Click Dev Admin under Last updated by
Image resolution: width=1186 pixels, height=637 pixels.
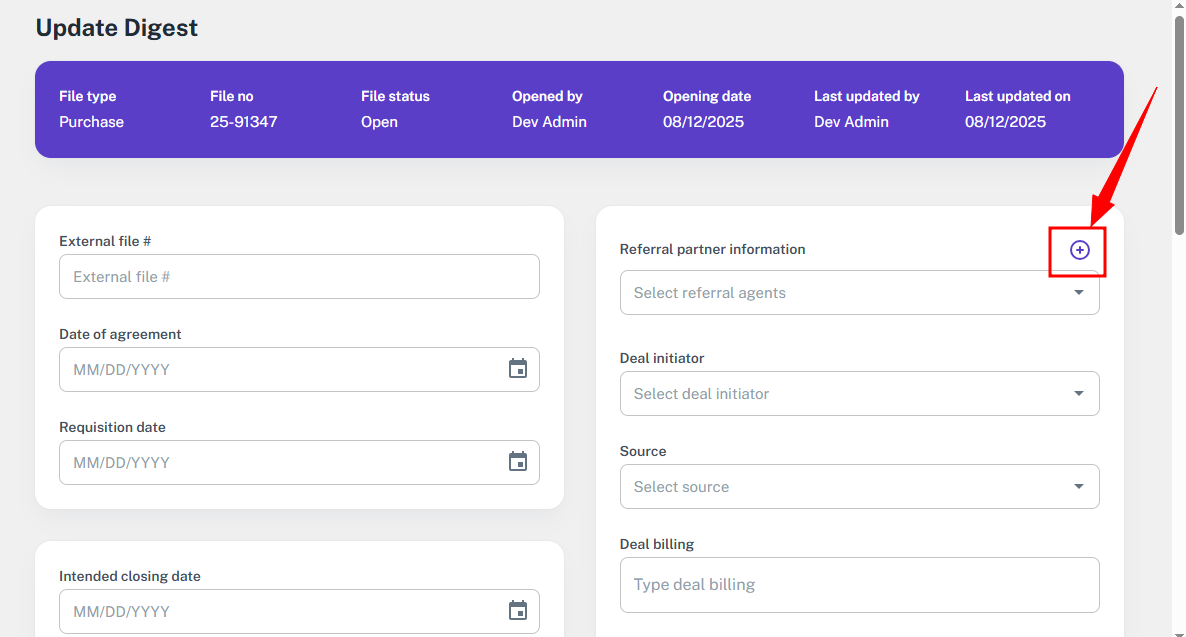pos(851,122)
